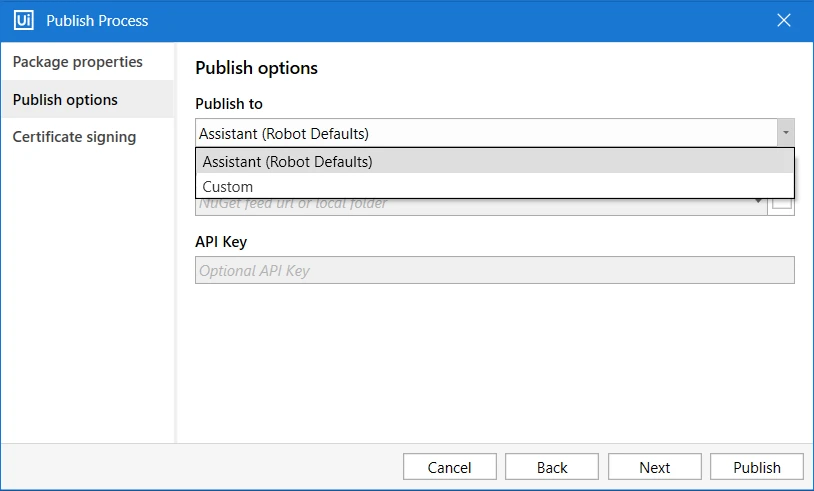Click the Publish options heading

(x=256, y=68)
